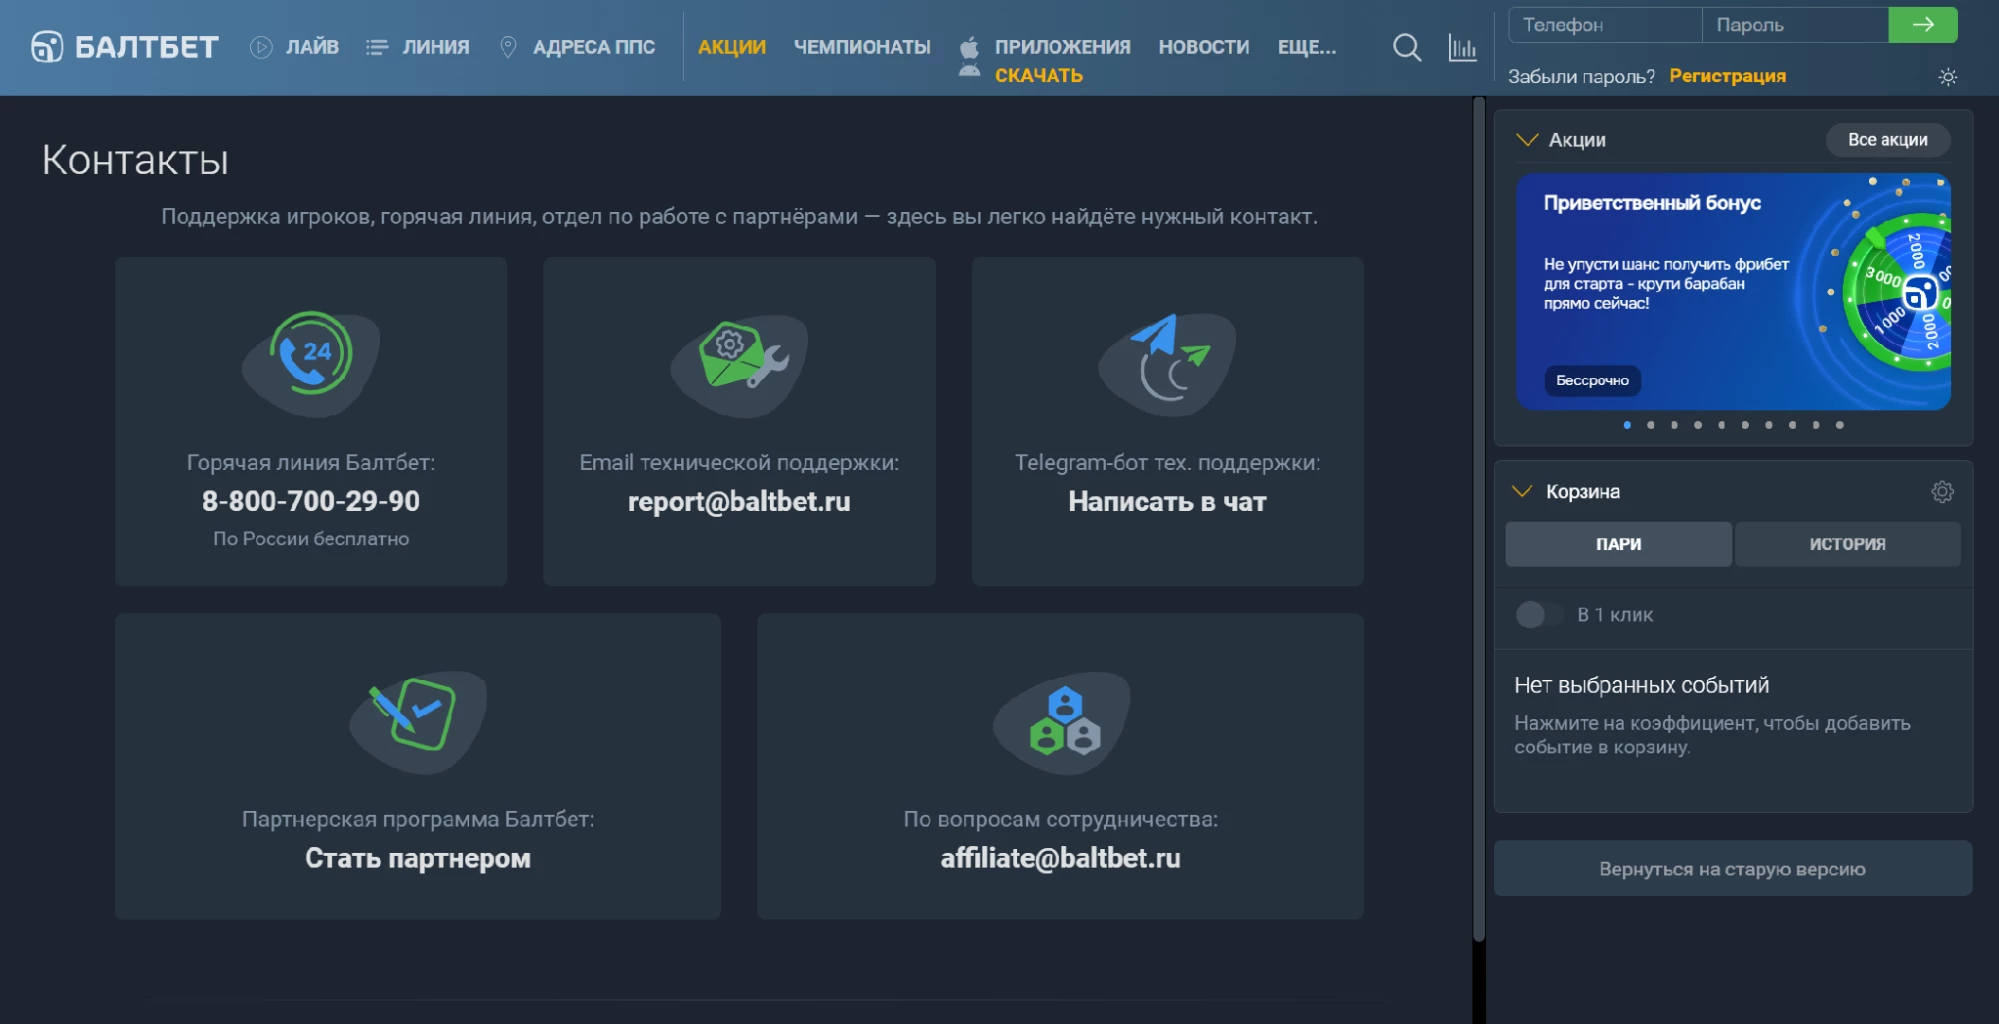This screenshot has height=1024, width=1999.
Task: Click the hotline number 8-800-700-29-90
Action: click(311, 501)
